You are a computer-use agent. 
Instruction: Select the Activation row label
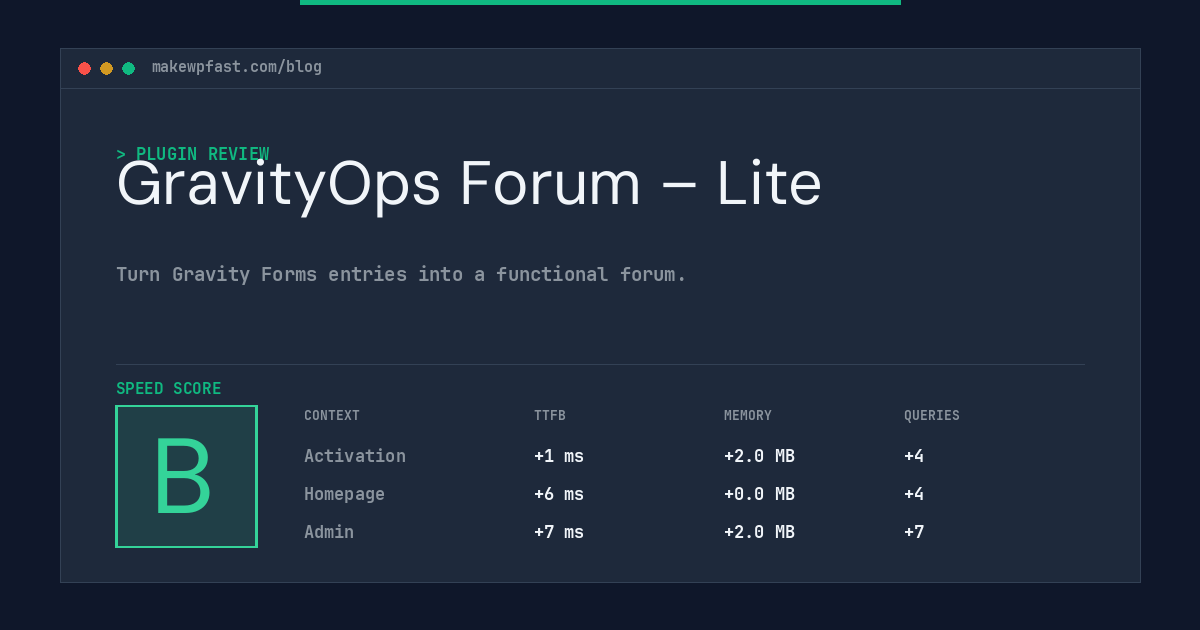(x=355, y=456)
